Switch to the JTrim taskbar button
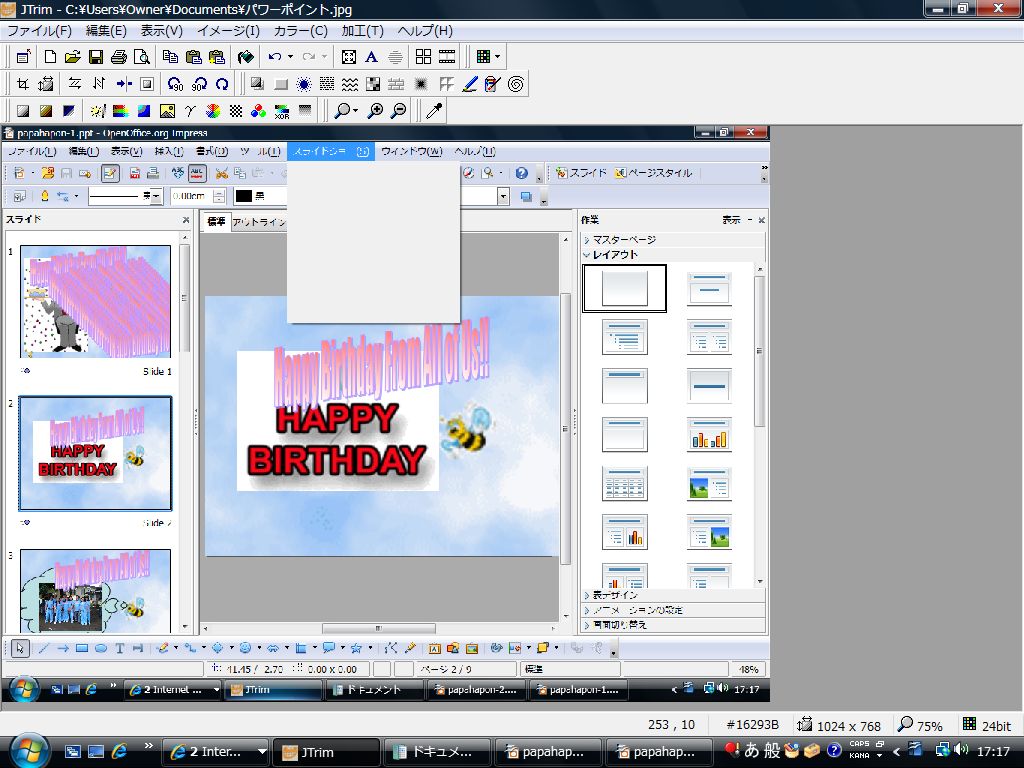The width and height of the screenshot is (1024, 768). pos(325,752)
